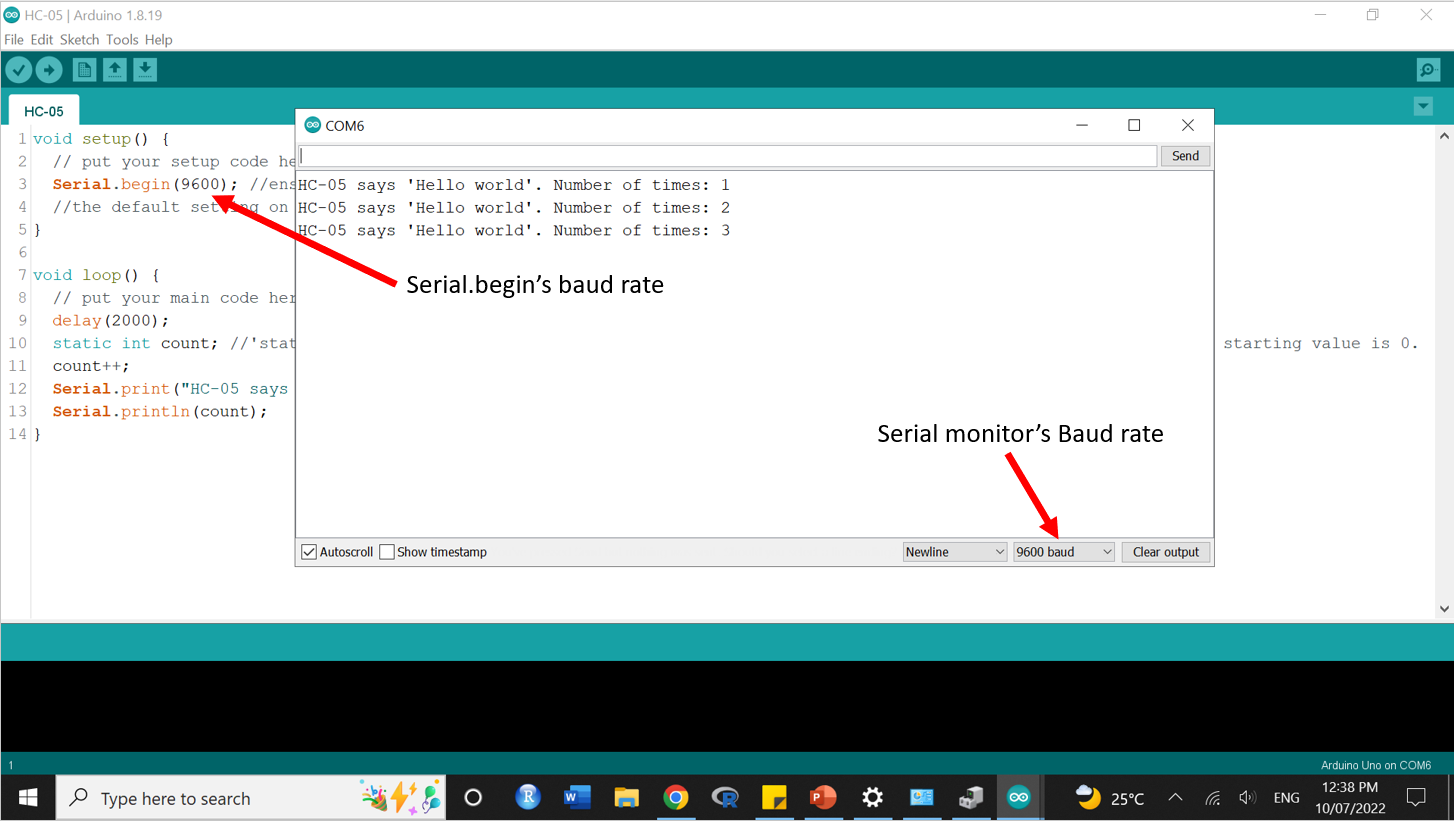Viewport: 1454px width, 821px height.
Task: Open the Photos-style taskbar app icon
Action: click(x=921, y=798)
